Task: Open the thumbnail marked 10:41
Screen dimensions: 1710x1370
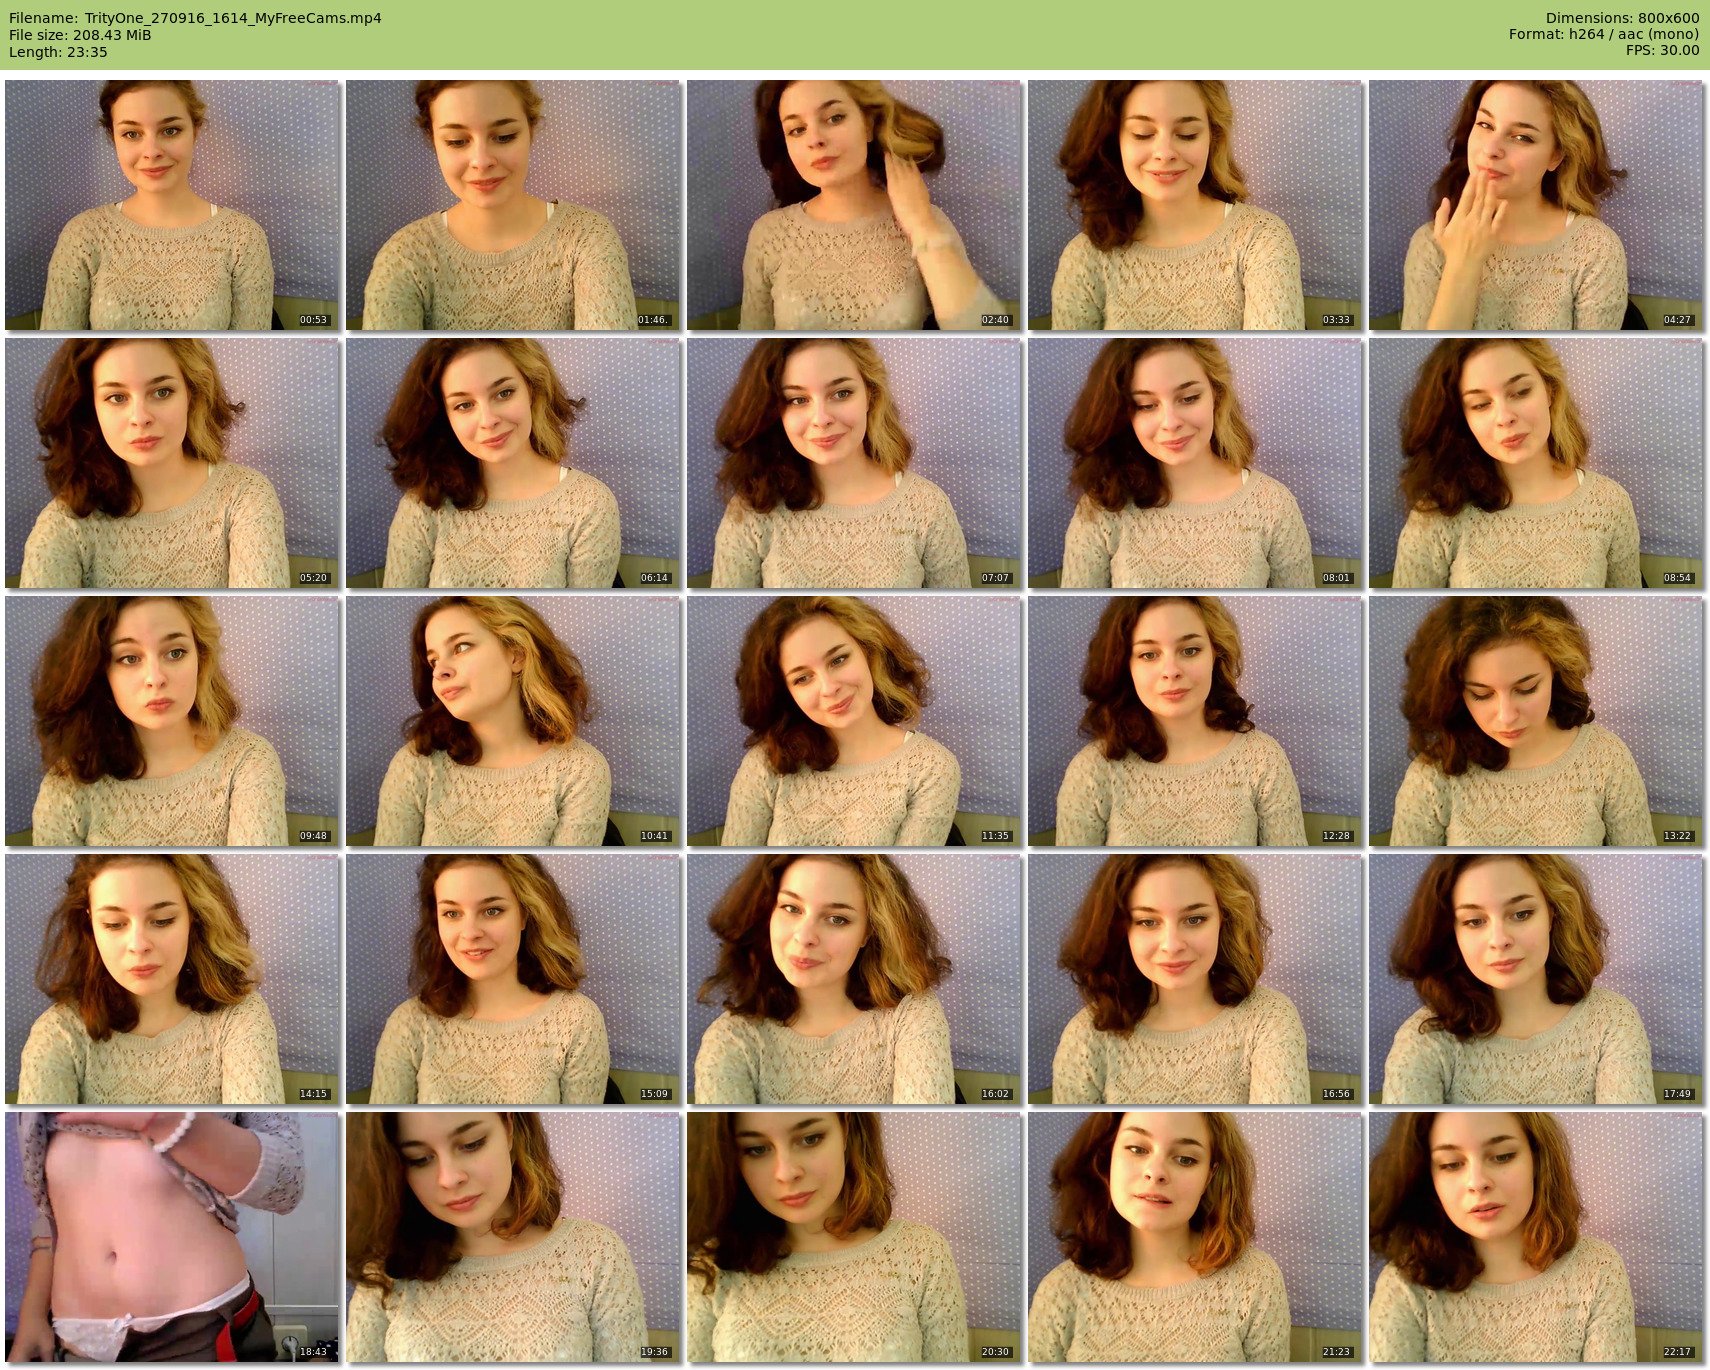Action: [512, 721]
